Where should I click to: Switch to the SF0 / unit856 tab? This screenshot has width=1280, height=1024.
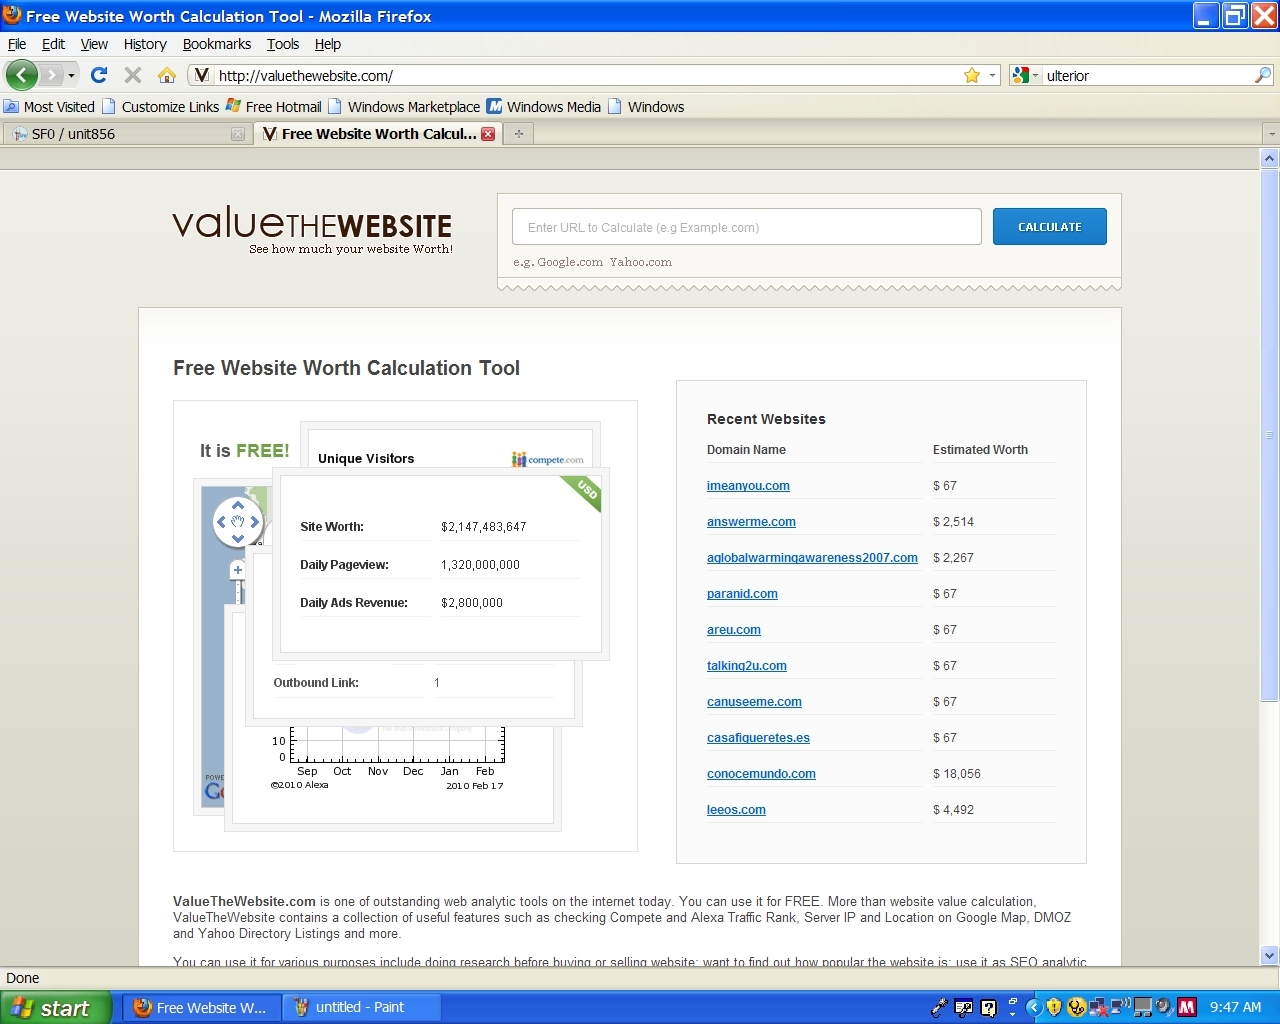120,134
